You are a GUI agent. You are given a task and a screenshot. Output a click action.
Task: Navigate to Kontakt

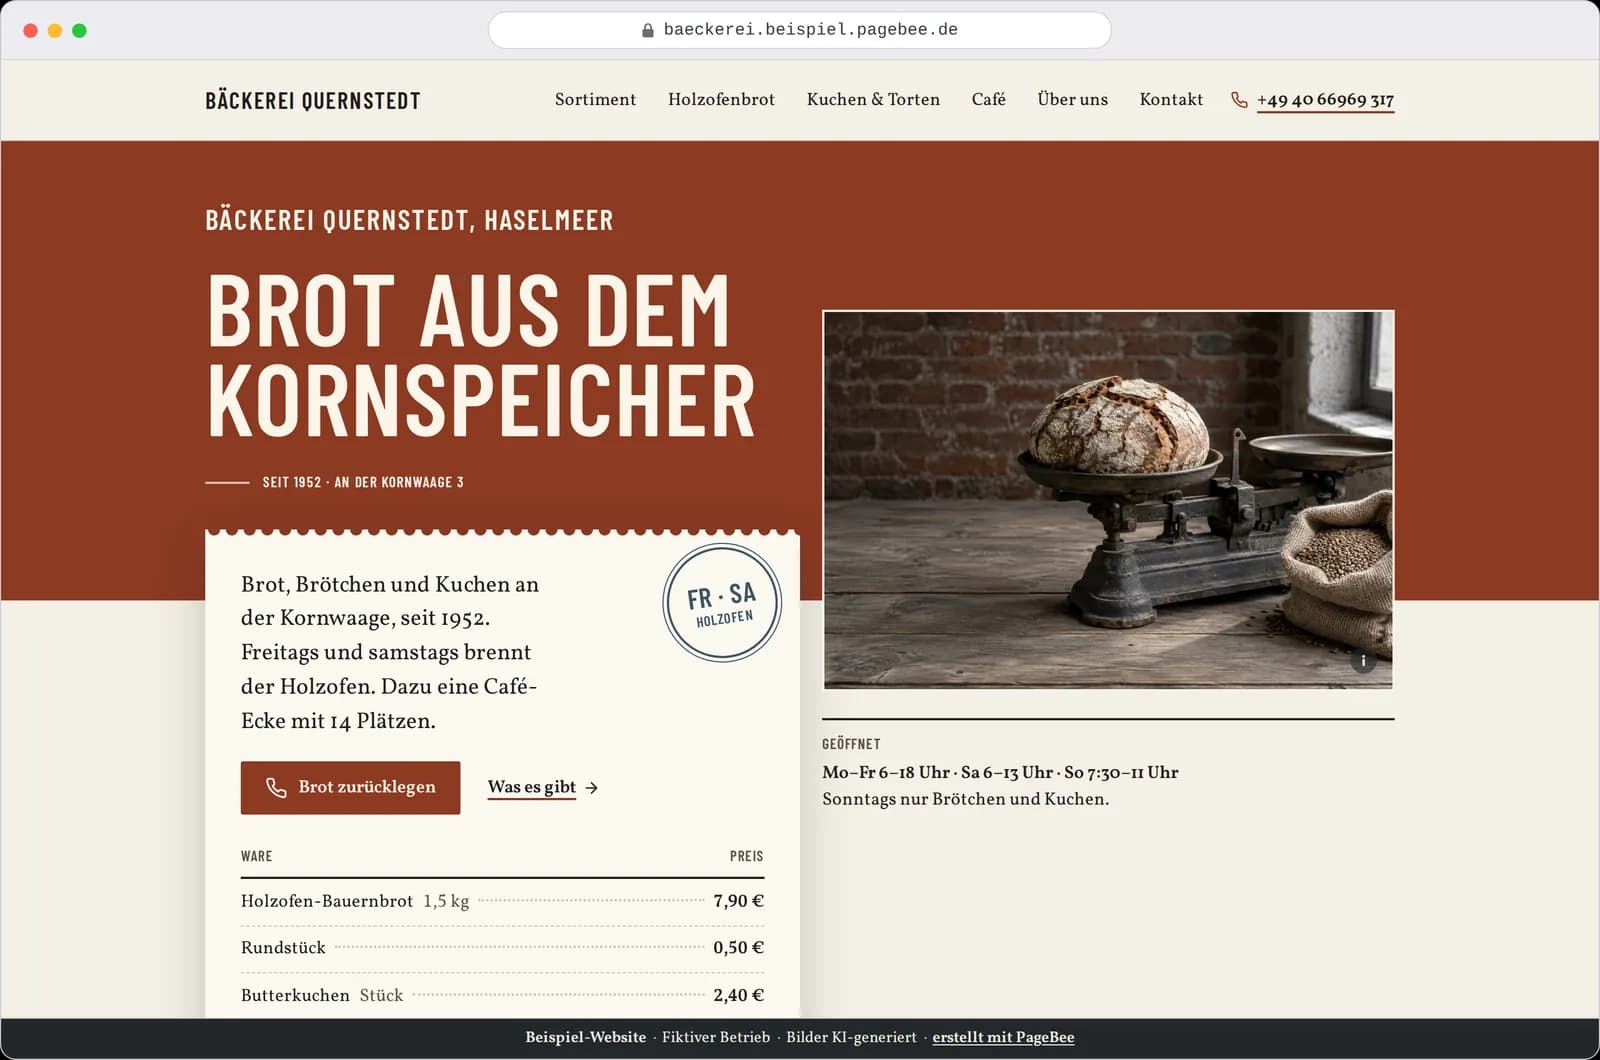[1171, 99]
